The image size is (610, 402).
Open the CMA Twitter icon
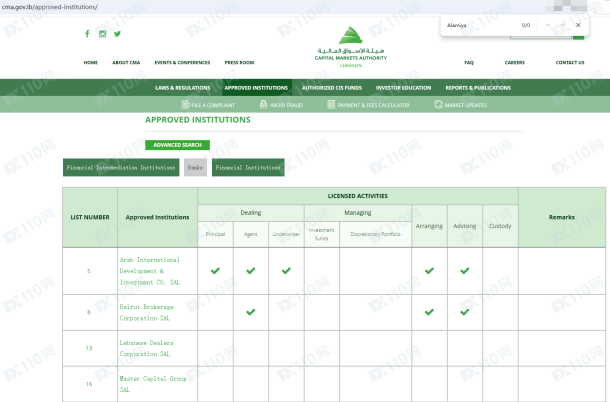[117, 34]
